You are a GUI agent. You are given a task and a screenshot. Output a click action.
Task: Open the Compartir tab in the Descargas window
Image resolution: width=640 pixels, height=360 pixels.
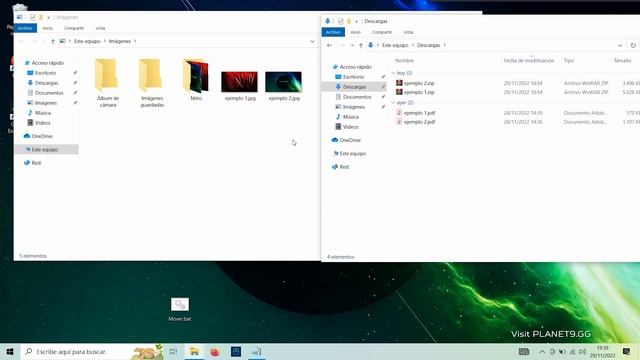[x=382, y=32]
